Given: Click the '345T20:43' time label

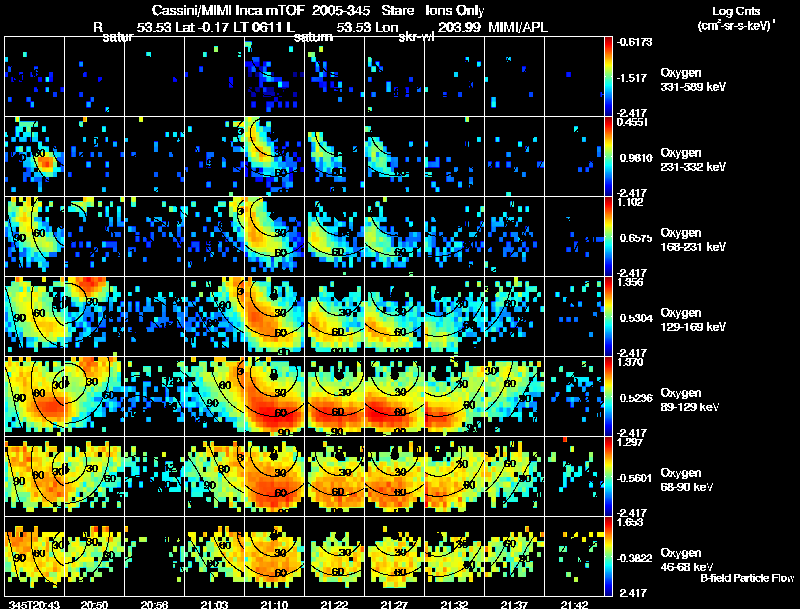Looking at the screenshot, I should tap(34, 605).
